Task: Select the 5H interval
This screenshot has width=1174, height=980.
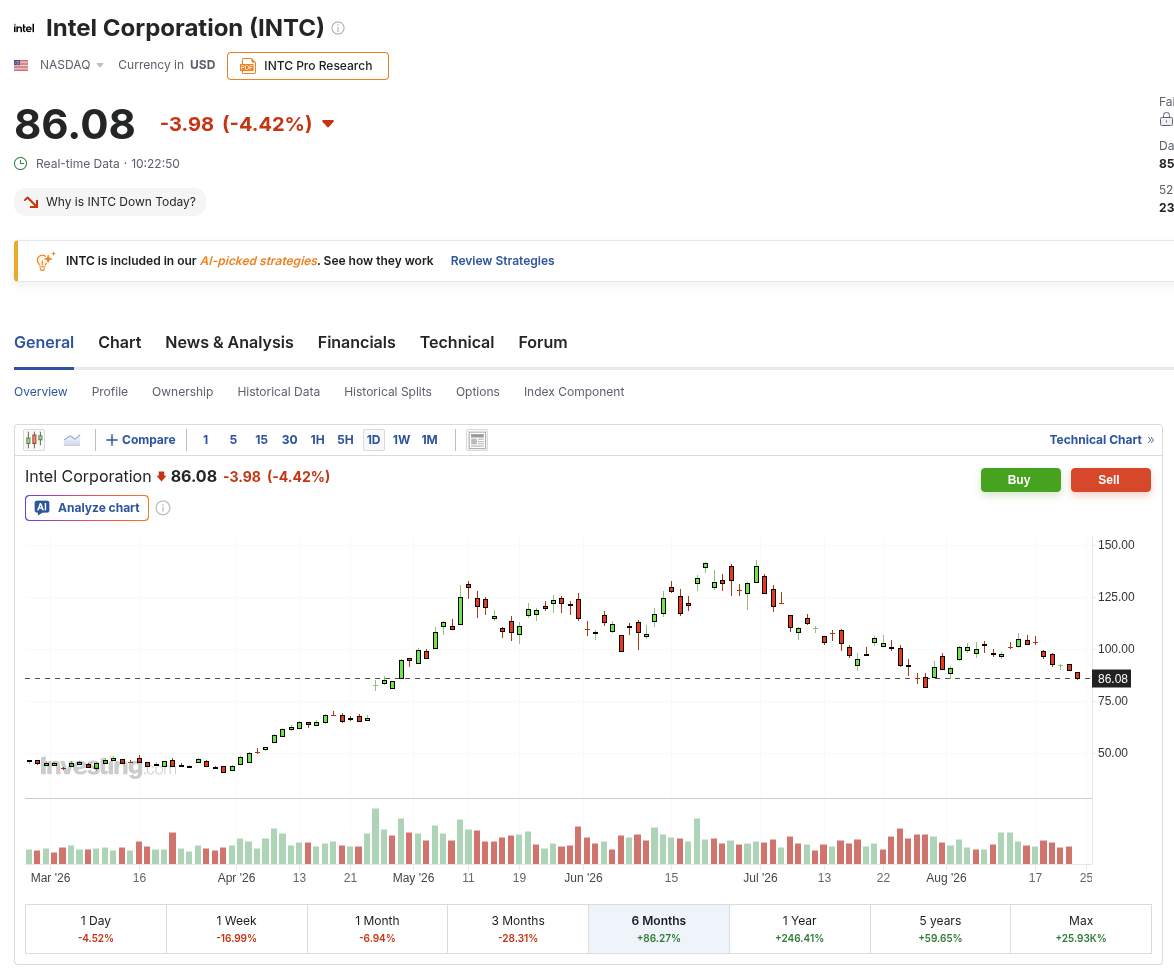Action: tap(345, 440)
